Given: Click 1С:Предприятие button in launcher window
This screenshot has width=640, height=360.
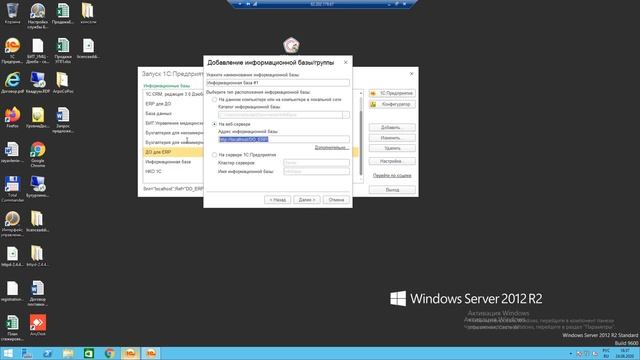Looking at the screenshot, I should tap(392, 93).
